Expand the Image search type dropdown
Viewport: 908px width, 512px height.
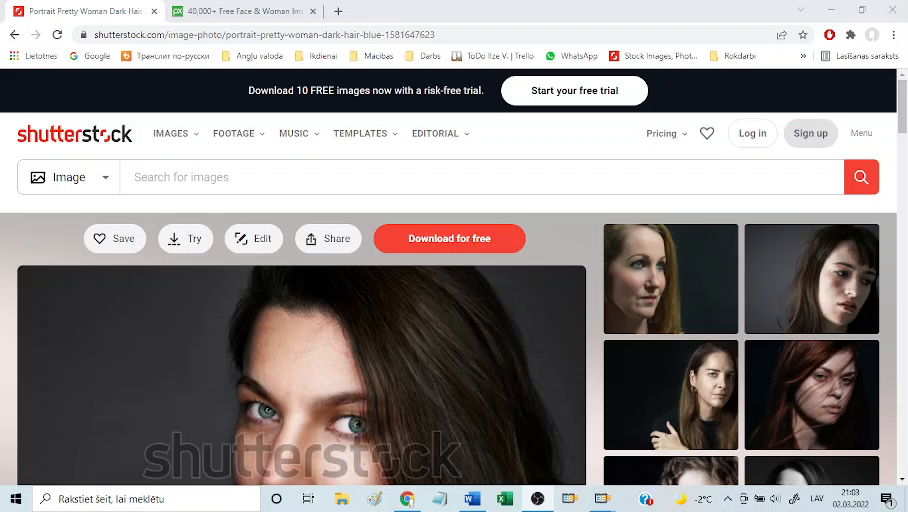point(69,177)
